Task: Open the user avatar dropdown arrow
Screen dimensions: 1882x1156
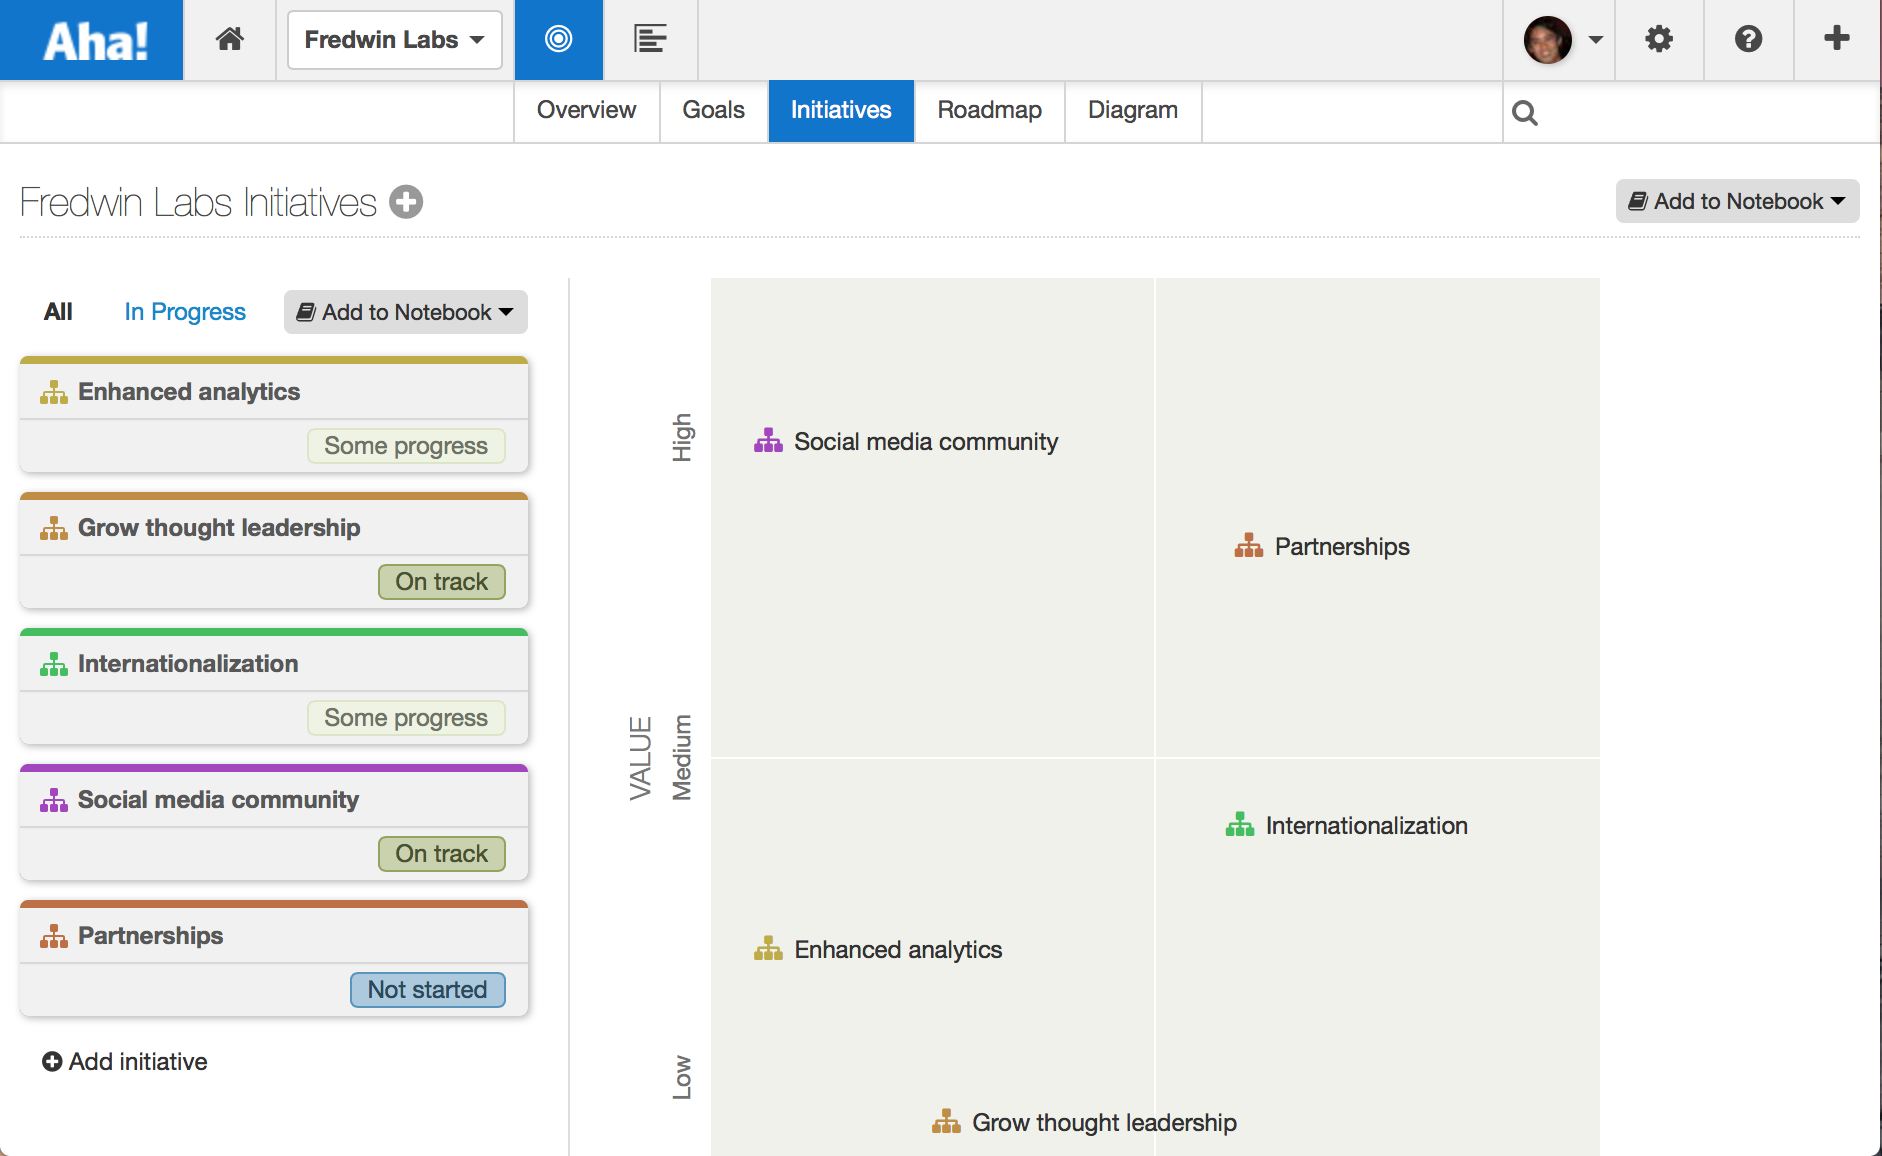Action: (1594, 39)
